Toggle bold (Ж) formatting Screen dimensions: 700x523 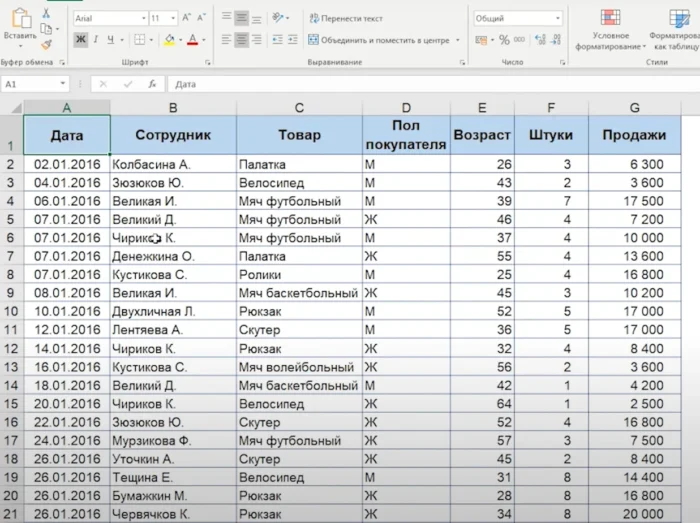[80, 40]
